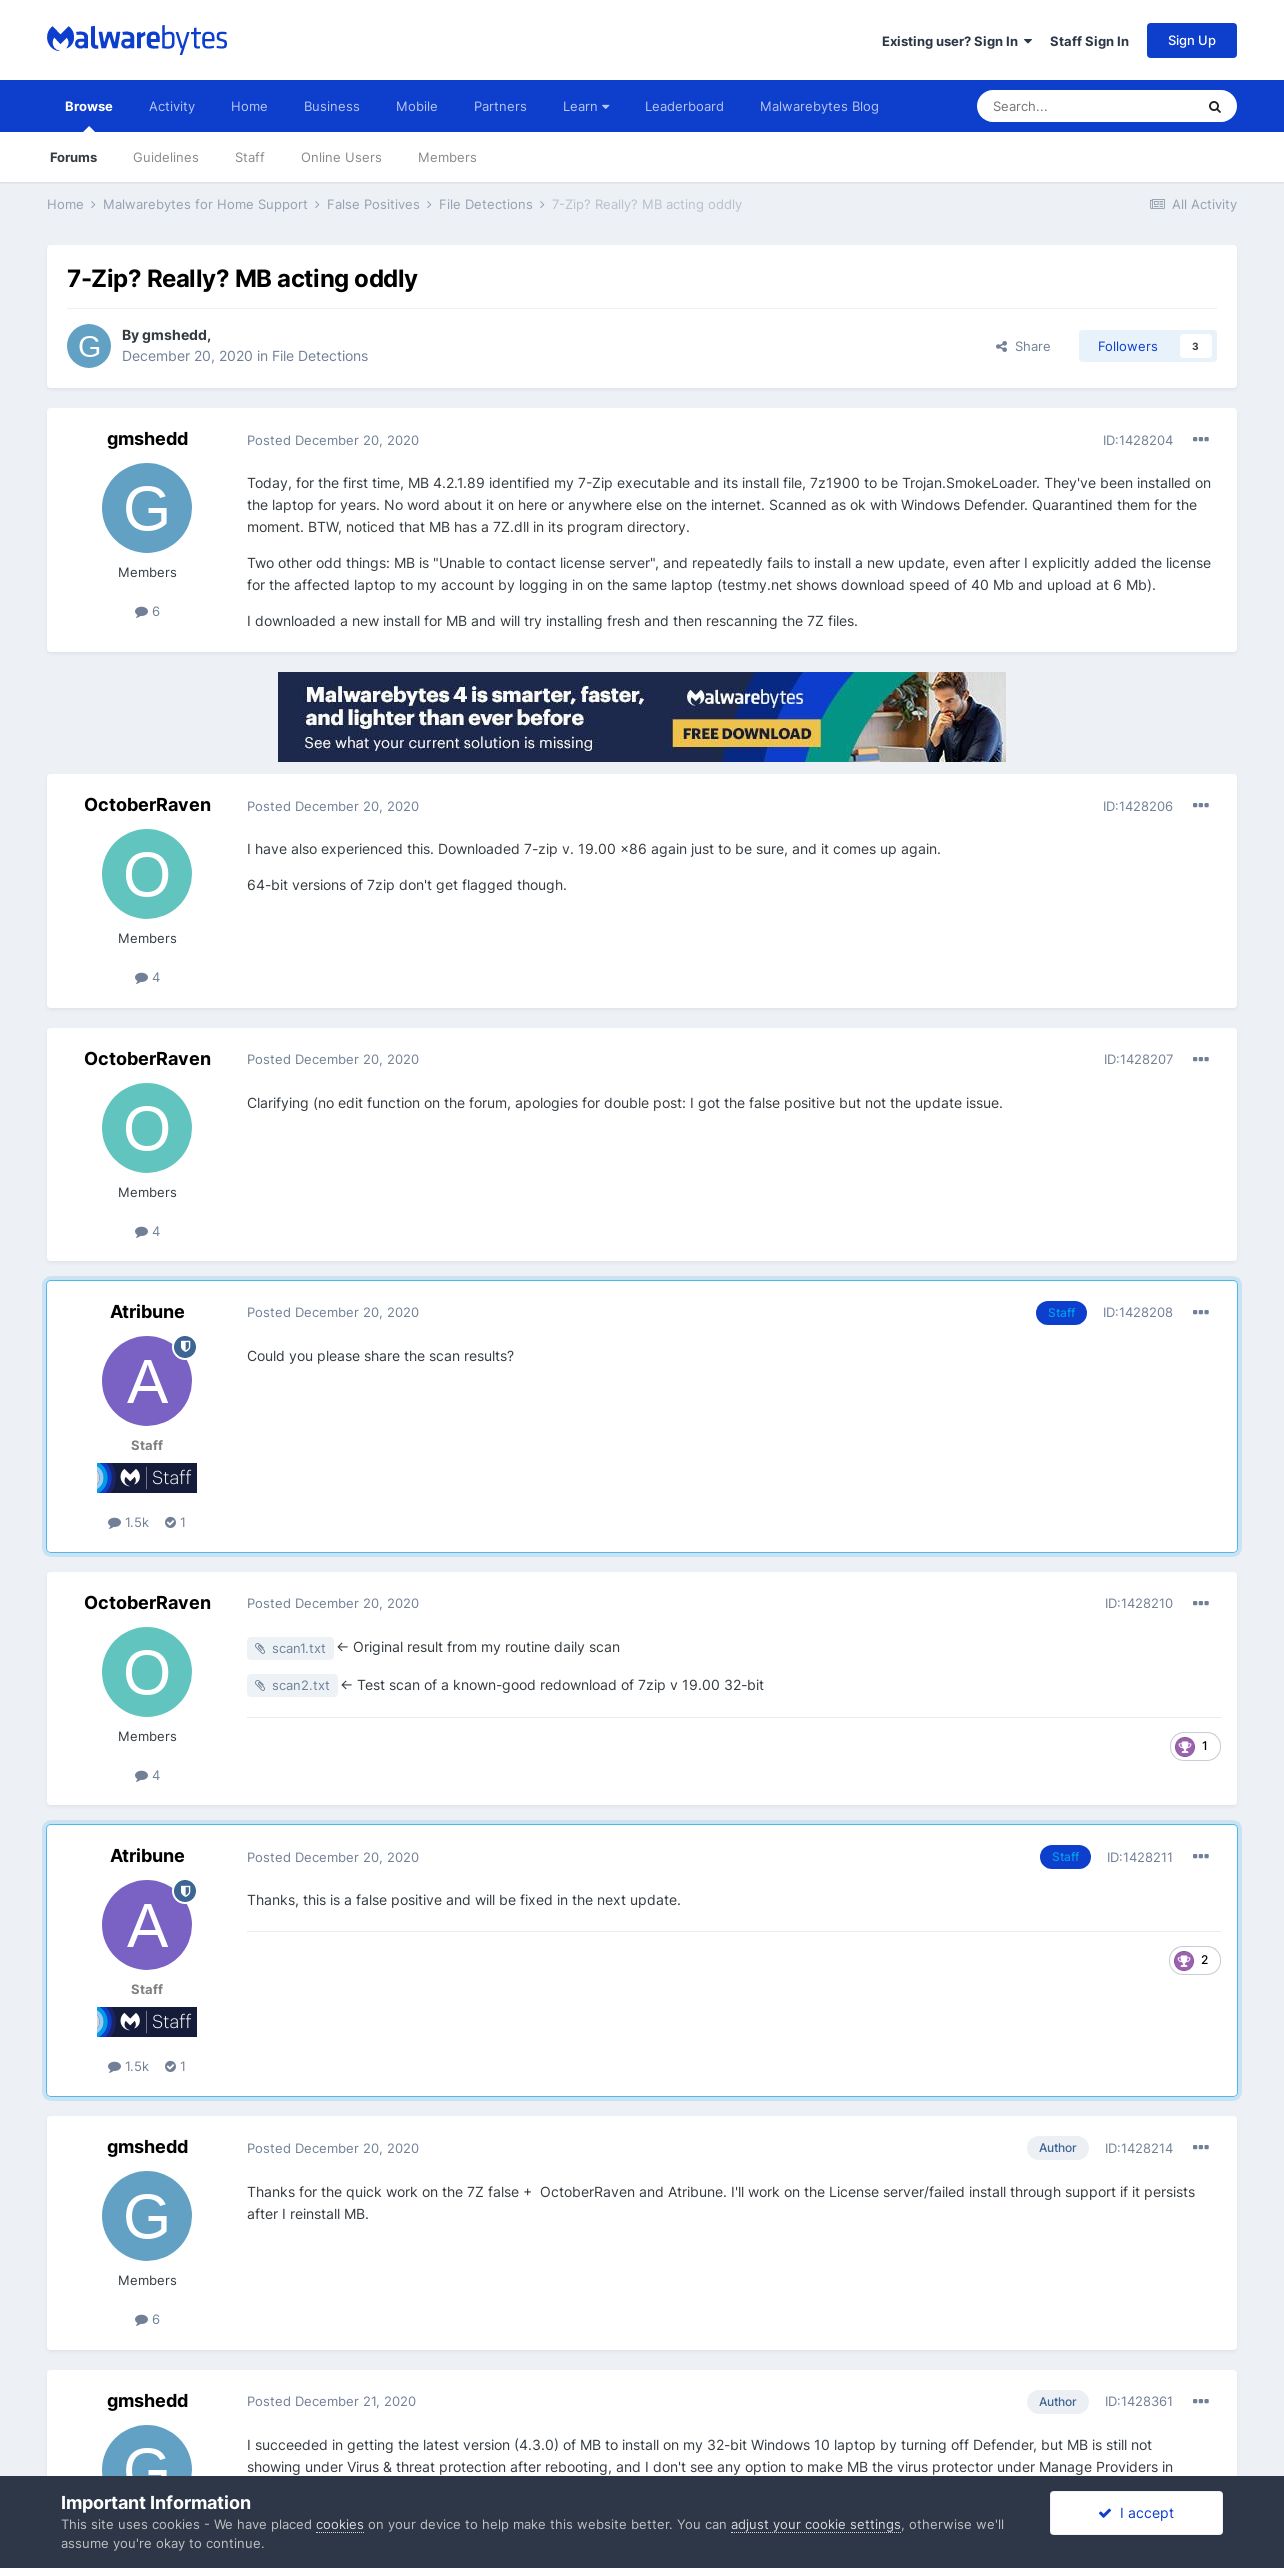Click OctoberRaven avatar on post ID:1428210
The width and height of the screenshot is (1284, 2568).
(147, 1672)
